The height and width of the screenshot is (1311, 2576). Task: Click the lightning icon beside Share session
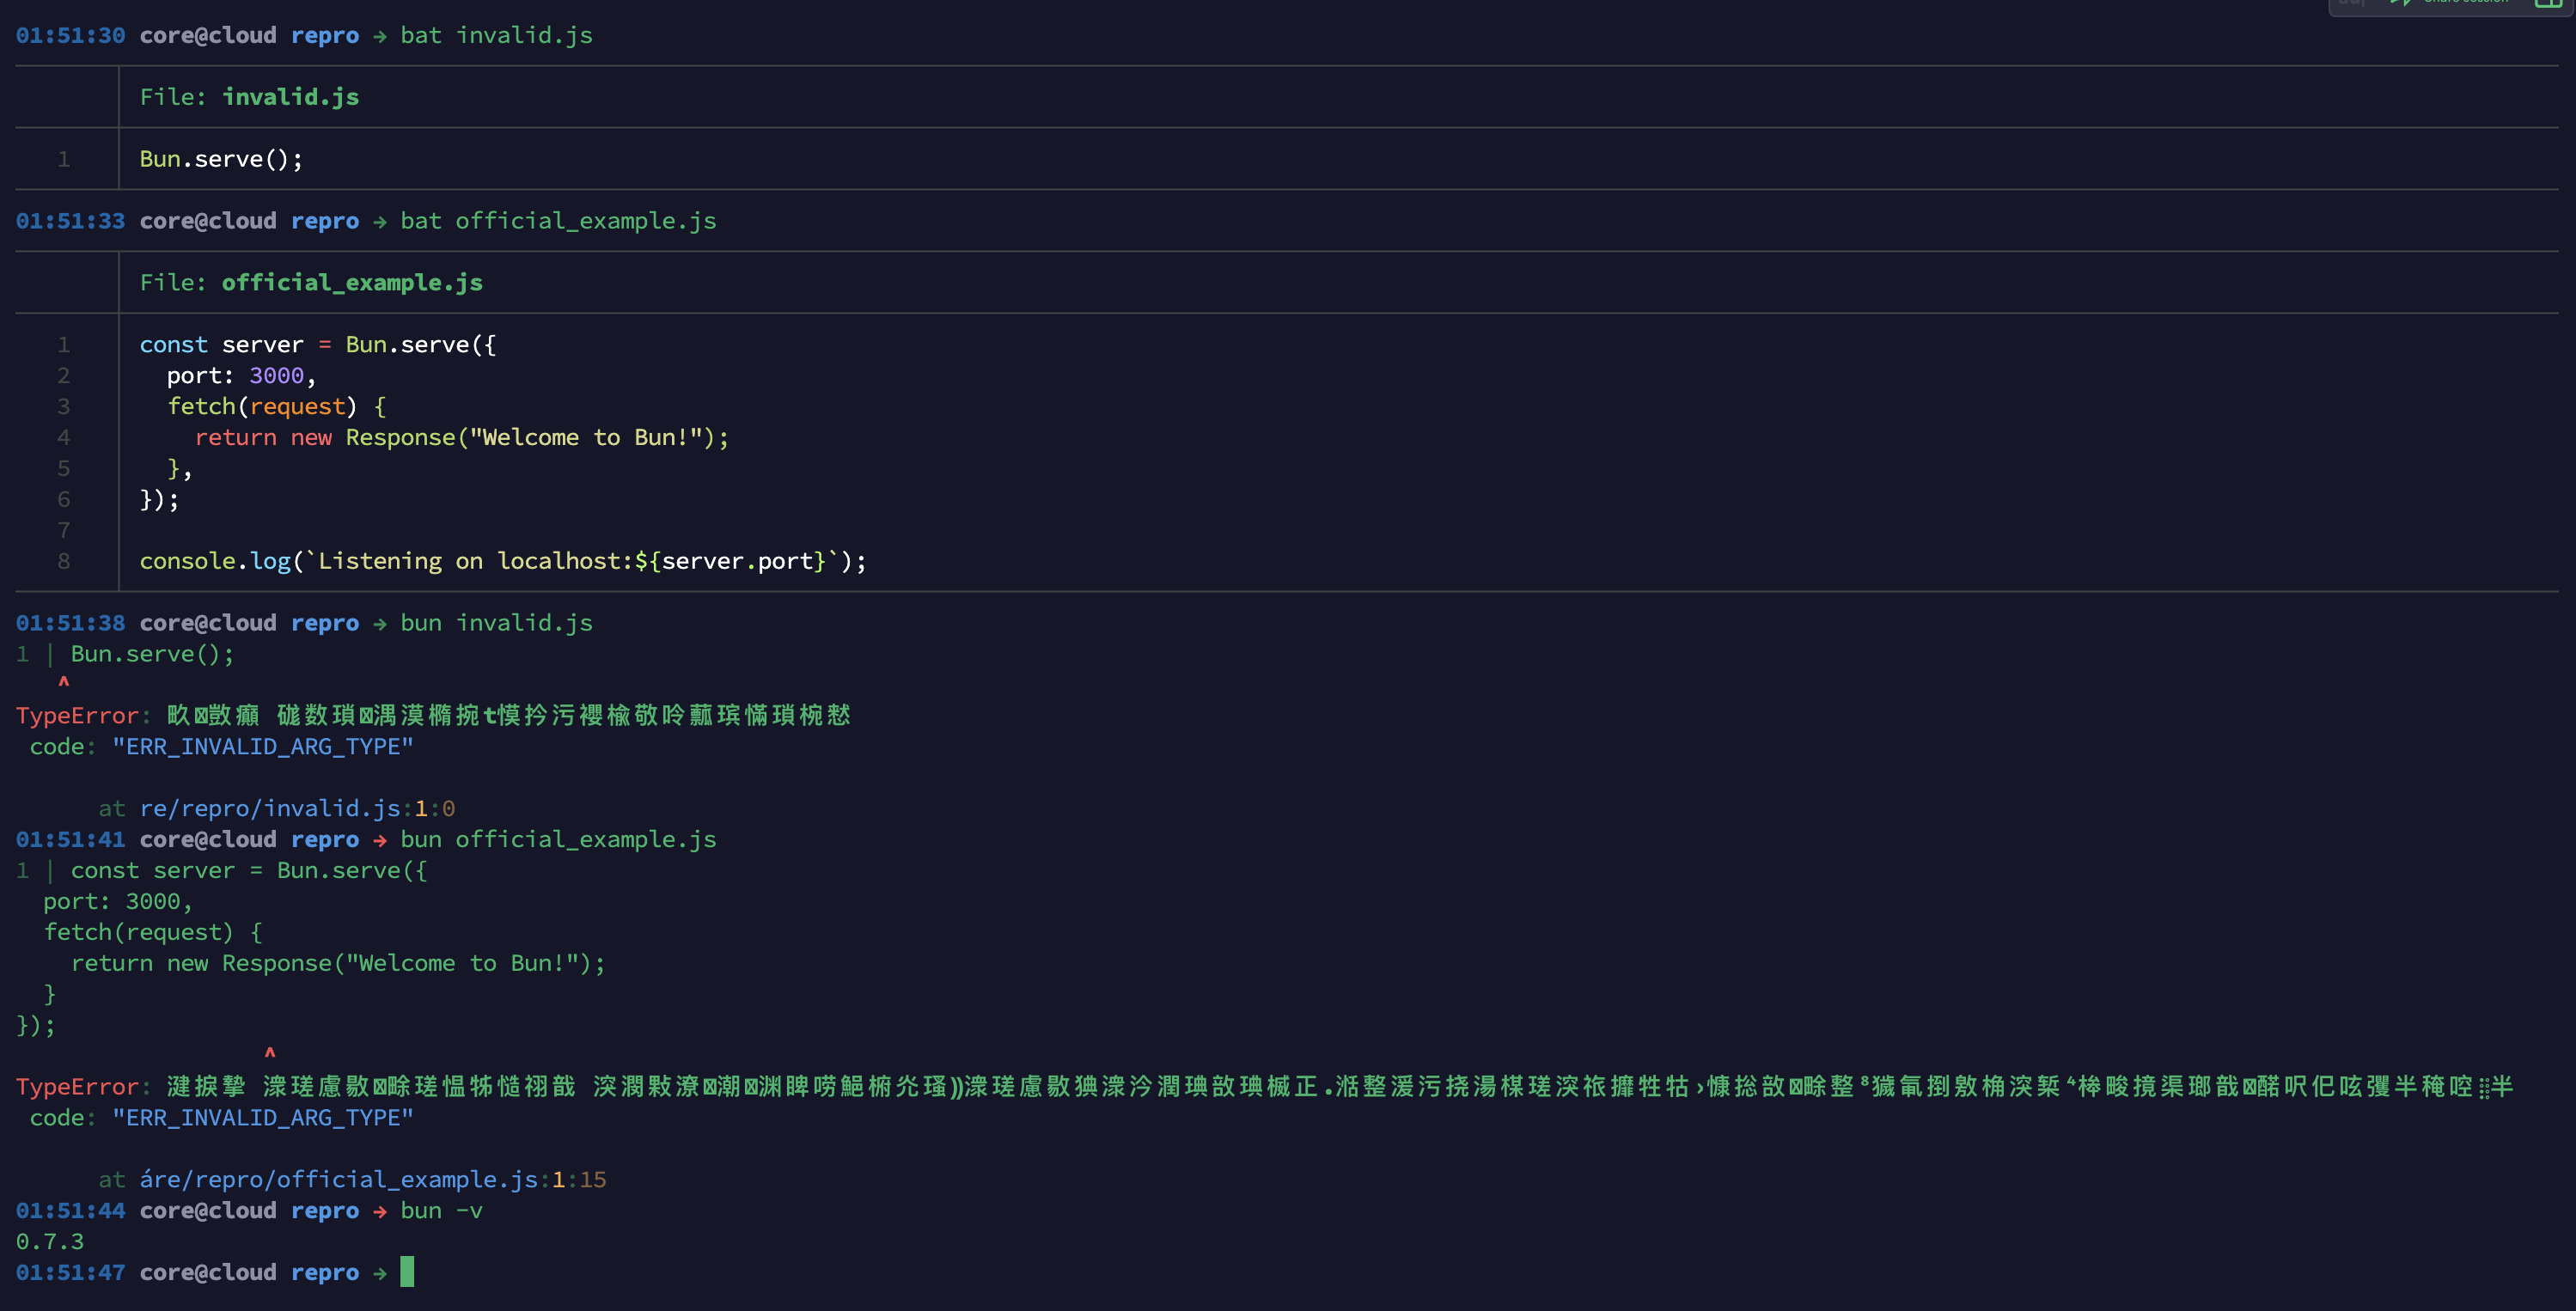(x=2400, y=3)
